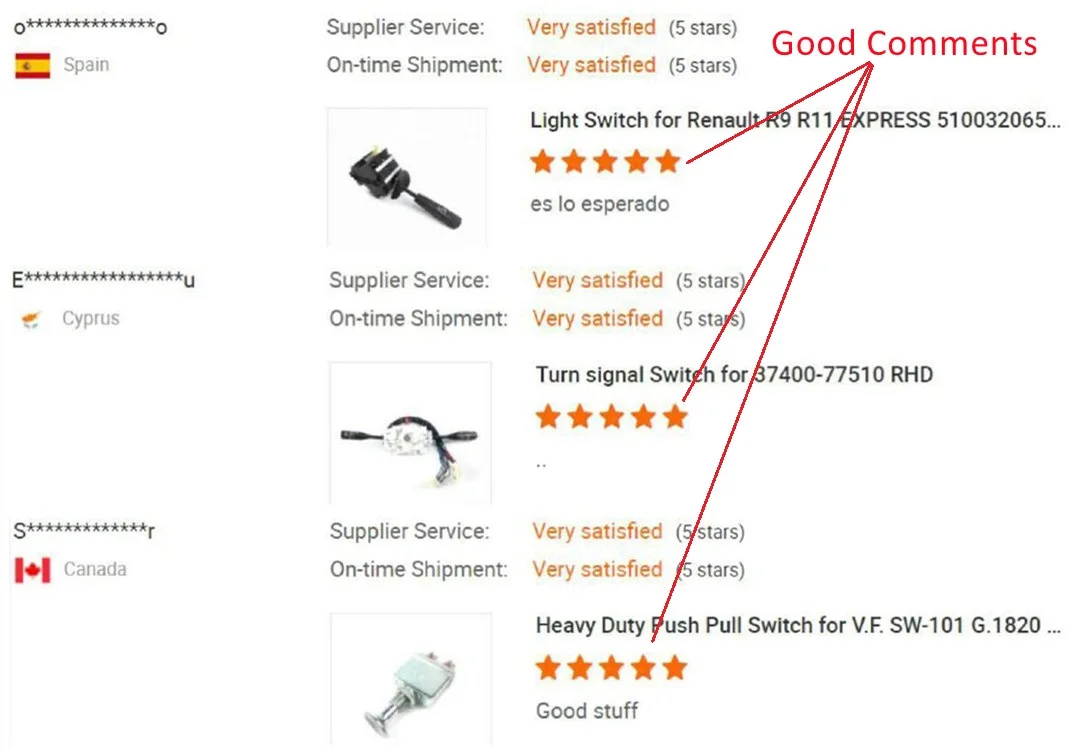This screenshot has width=1070, height=752.
Task: Click the Renault light switch star rating
Action: 605,162
